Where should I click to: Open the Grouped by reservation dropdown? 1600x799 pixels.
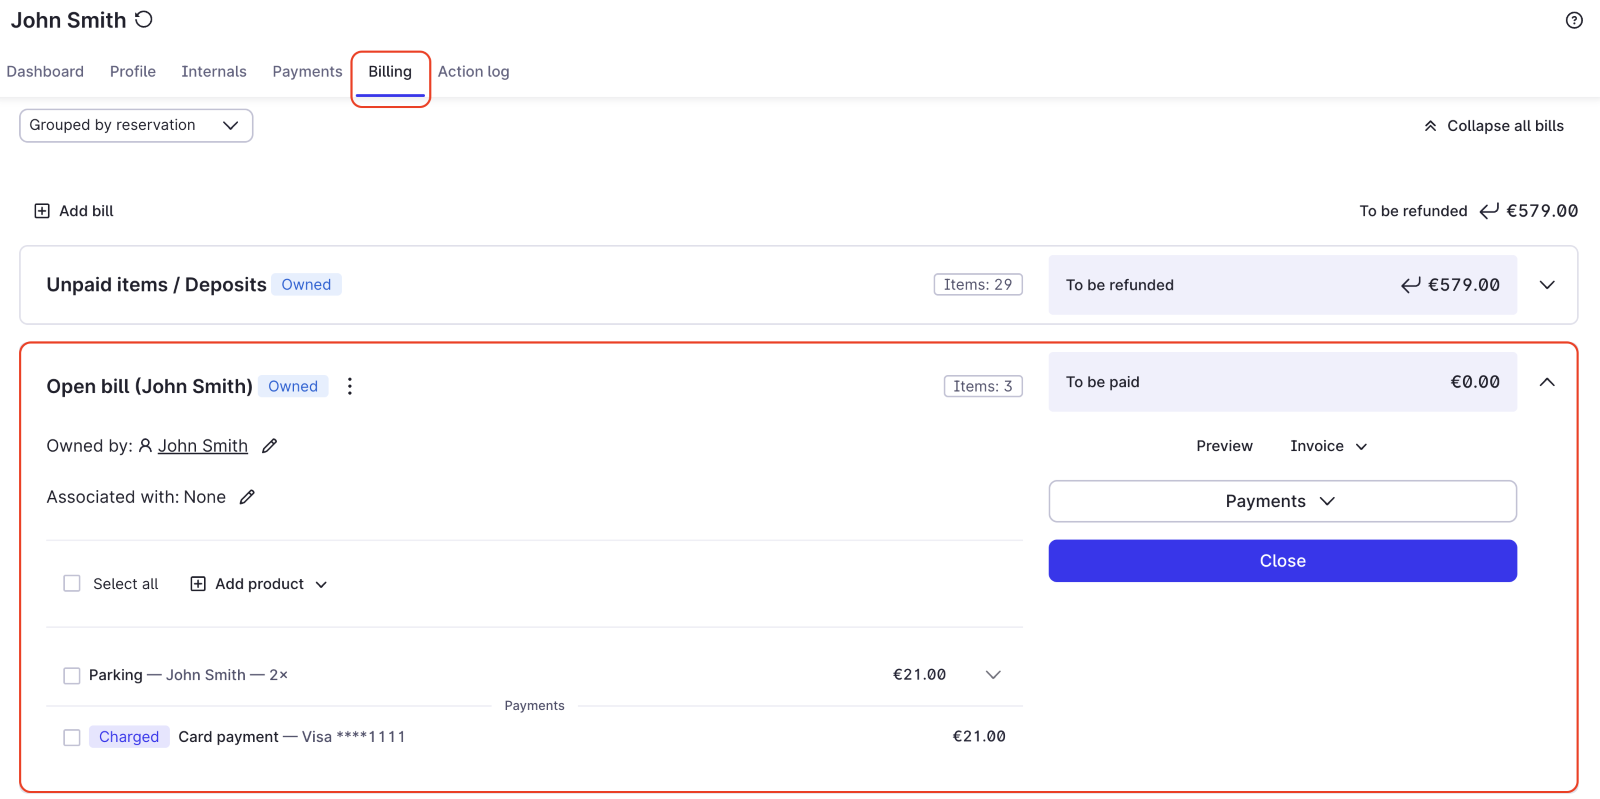(x=136, y=125)
